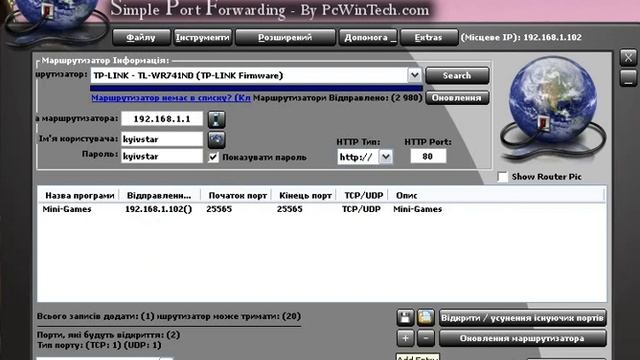Open the Файлу menu
Screen dimensions: 640x360
click(141, 38)
